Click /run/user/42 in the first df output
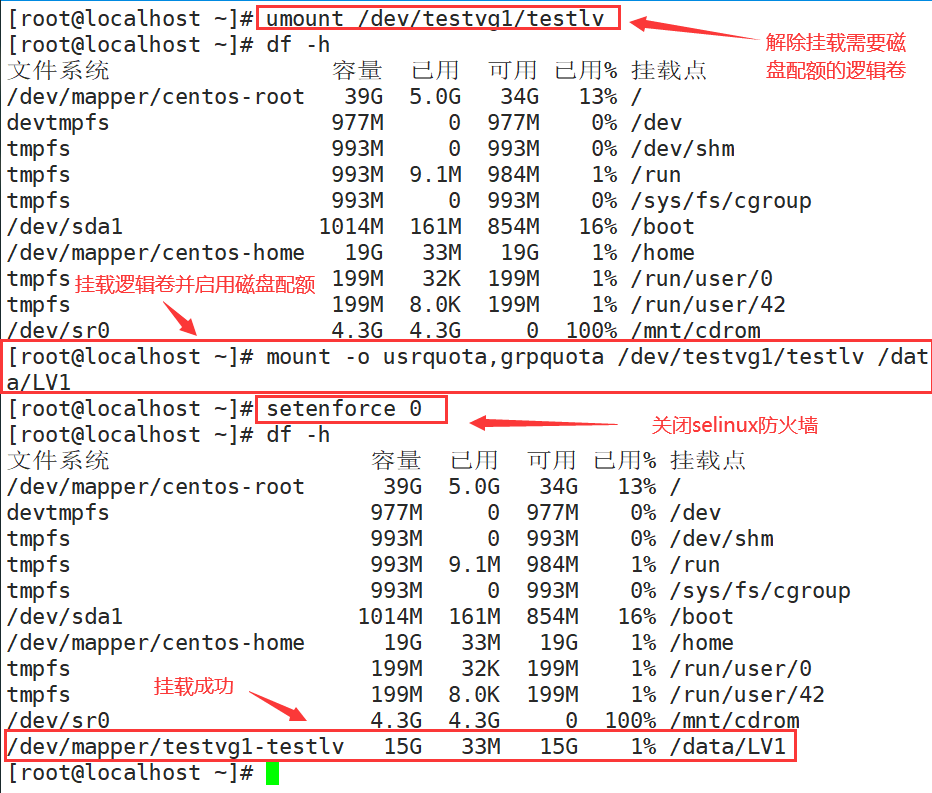The width and height of the screenshot is (932, 793). tap(709, 304)
